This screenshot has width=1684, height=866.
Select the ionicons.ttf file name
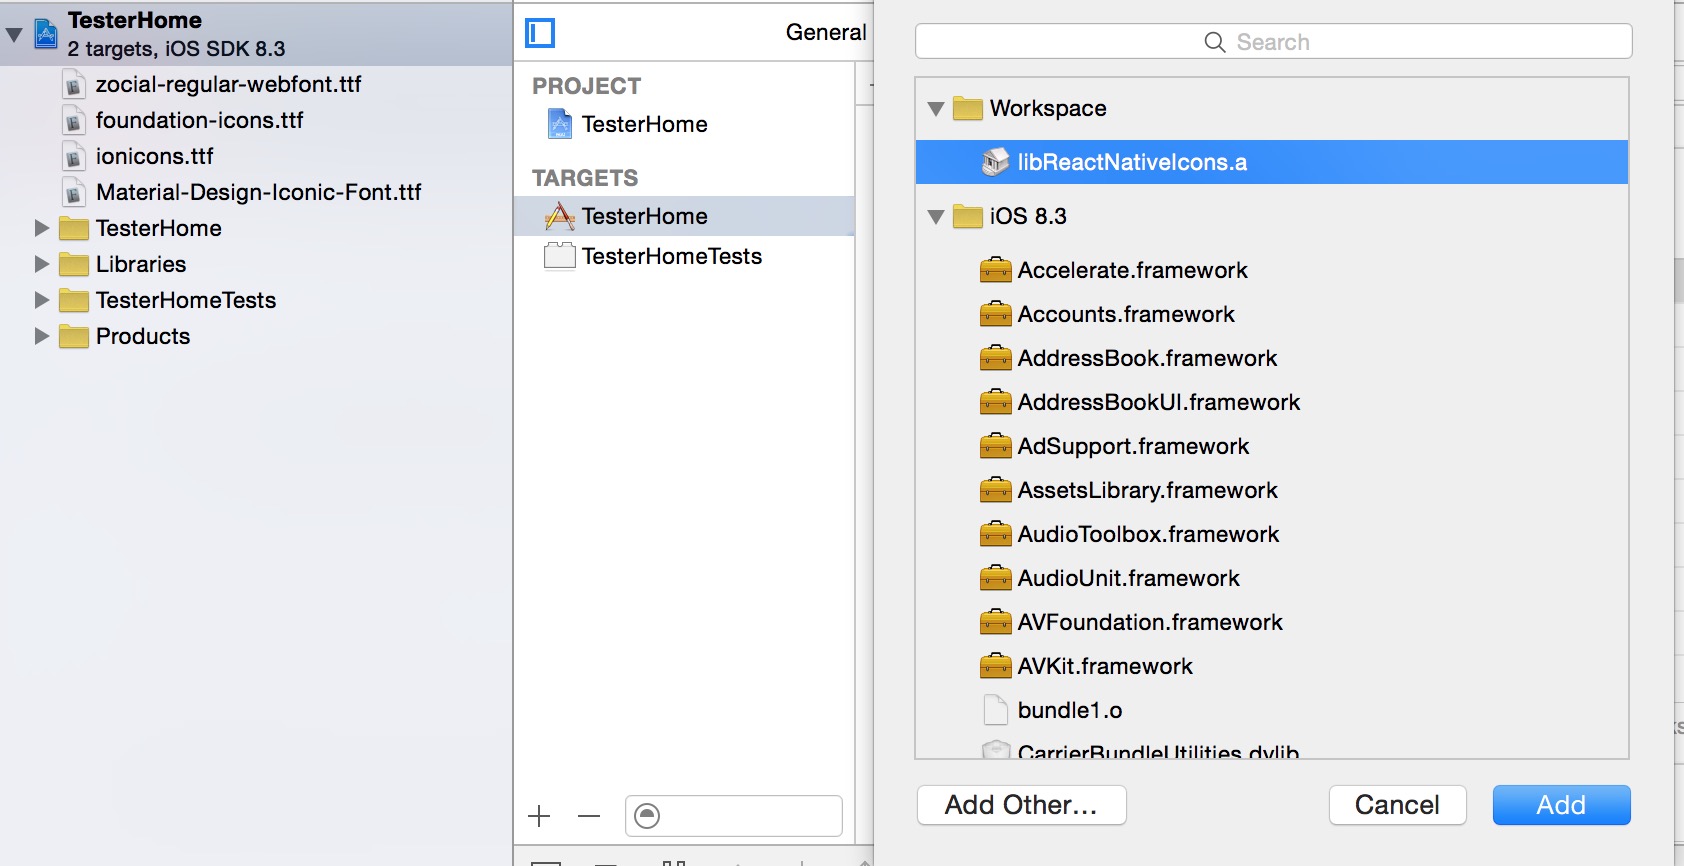coord(155,156)
